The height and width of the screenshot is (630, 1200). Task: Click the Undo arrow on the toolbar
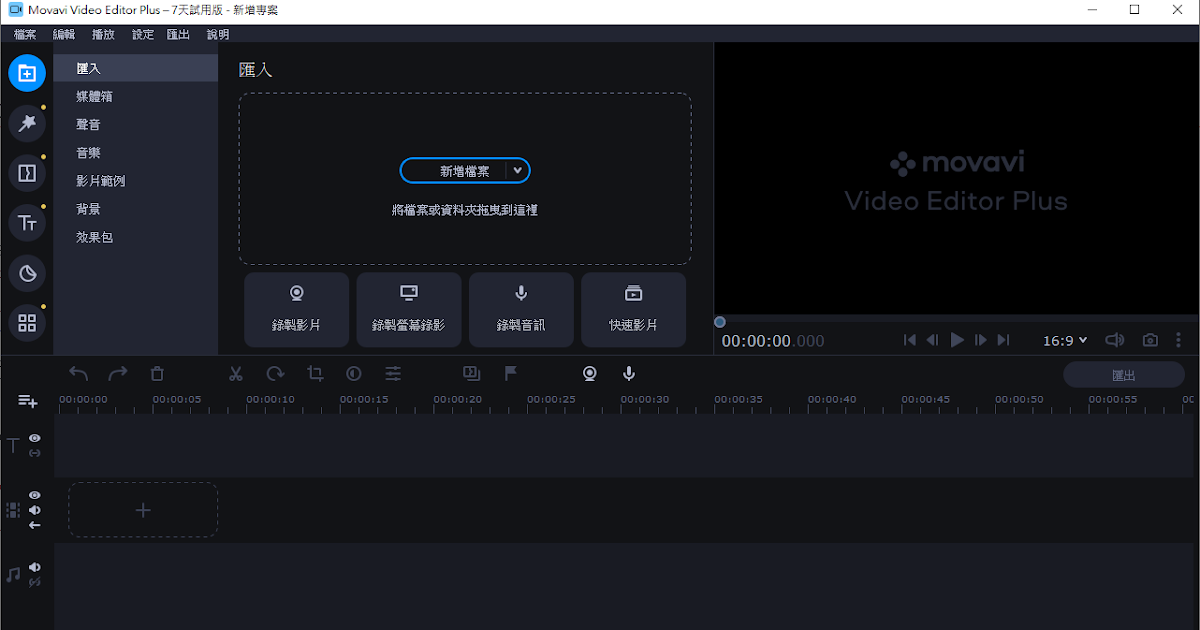[78, 373]
